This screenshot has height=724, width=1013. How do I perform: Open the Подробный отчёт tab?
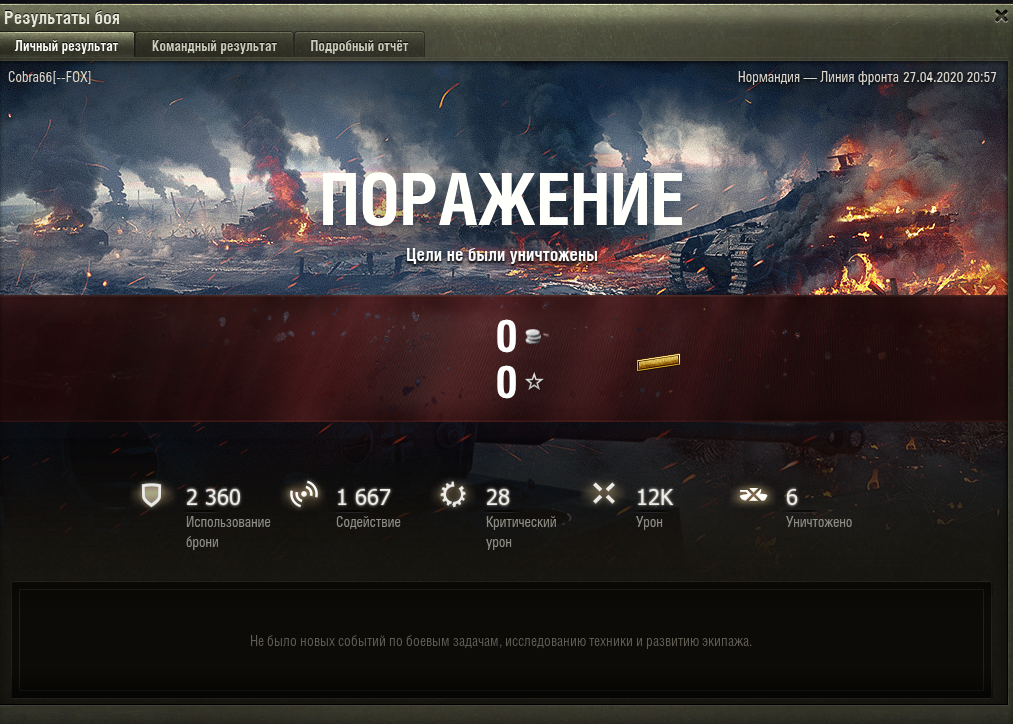tap(359, 46)
